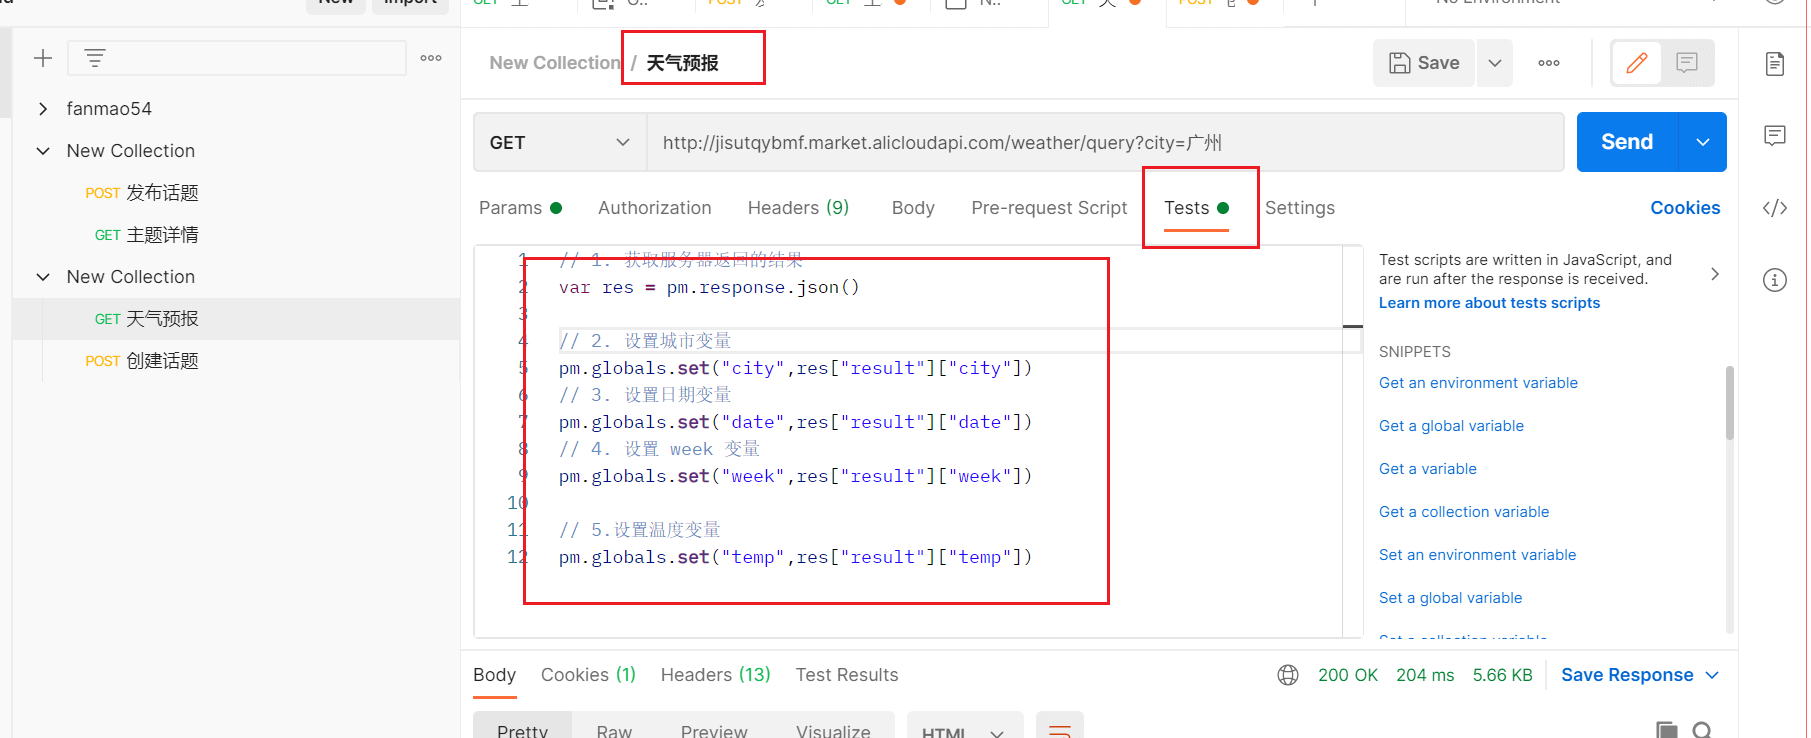Open the sidebar three-dot options menu
Viewport: 1811px width, 738px height.
(x=431, y=58)
